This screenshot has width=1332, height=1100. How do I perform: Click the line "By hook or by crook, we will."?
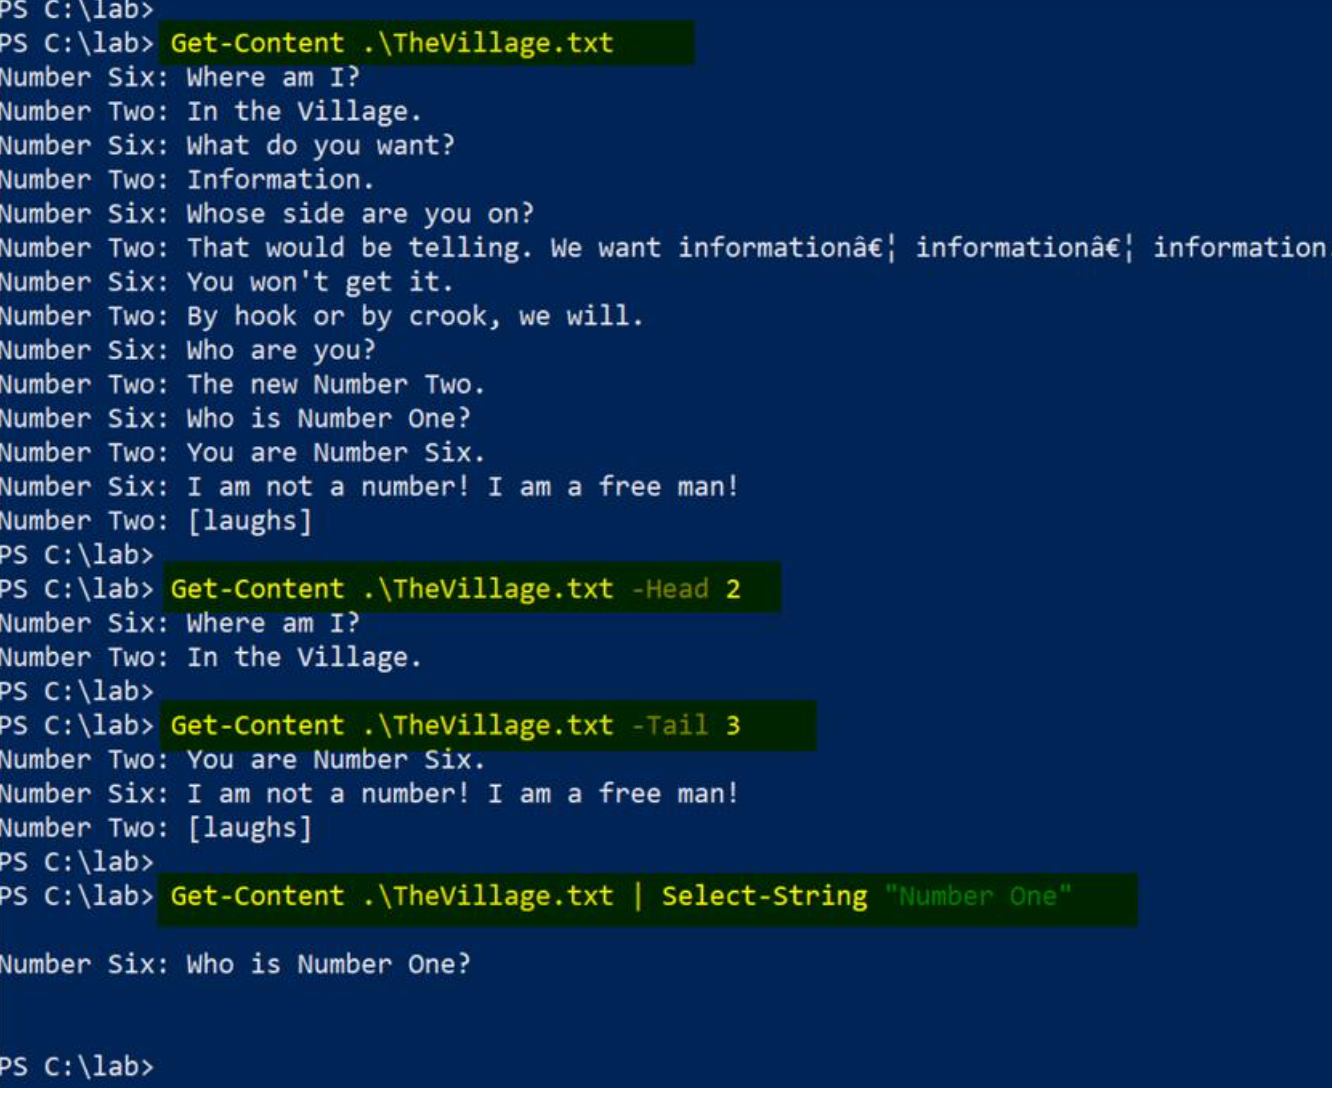414,317
